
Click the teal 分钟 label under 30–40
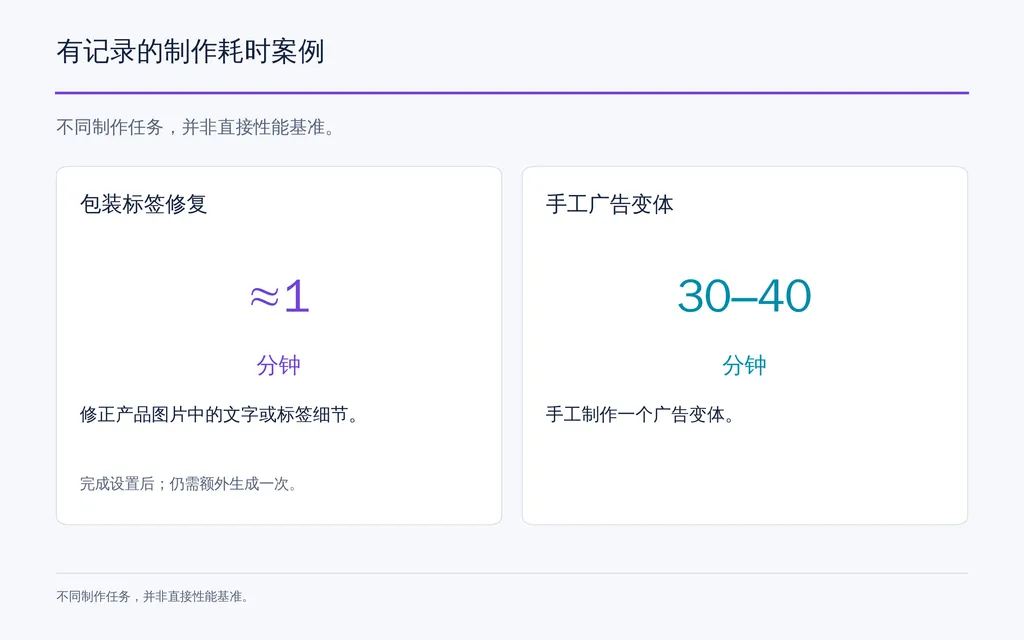click(744, 365)
